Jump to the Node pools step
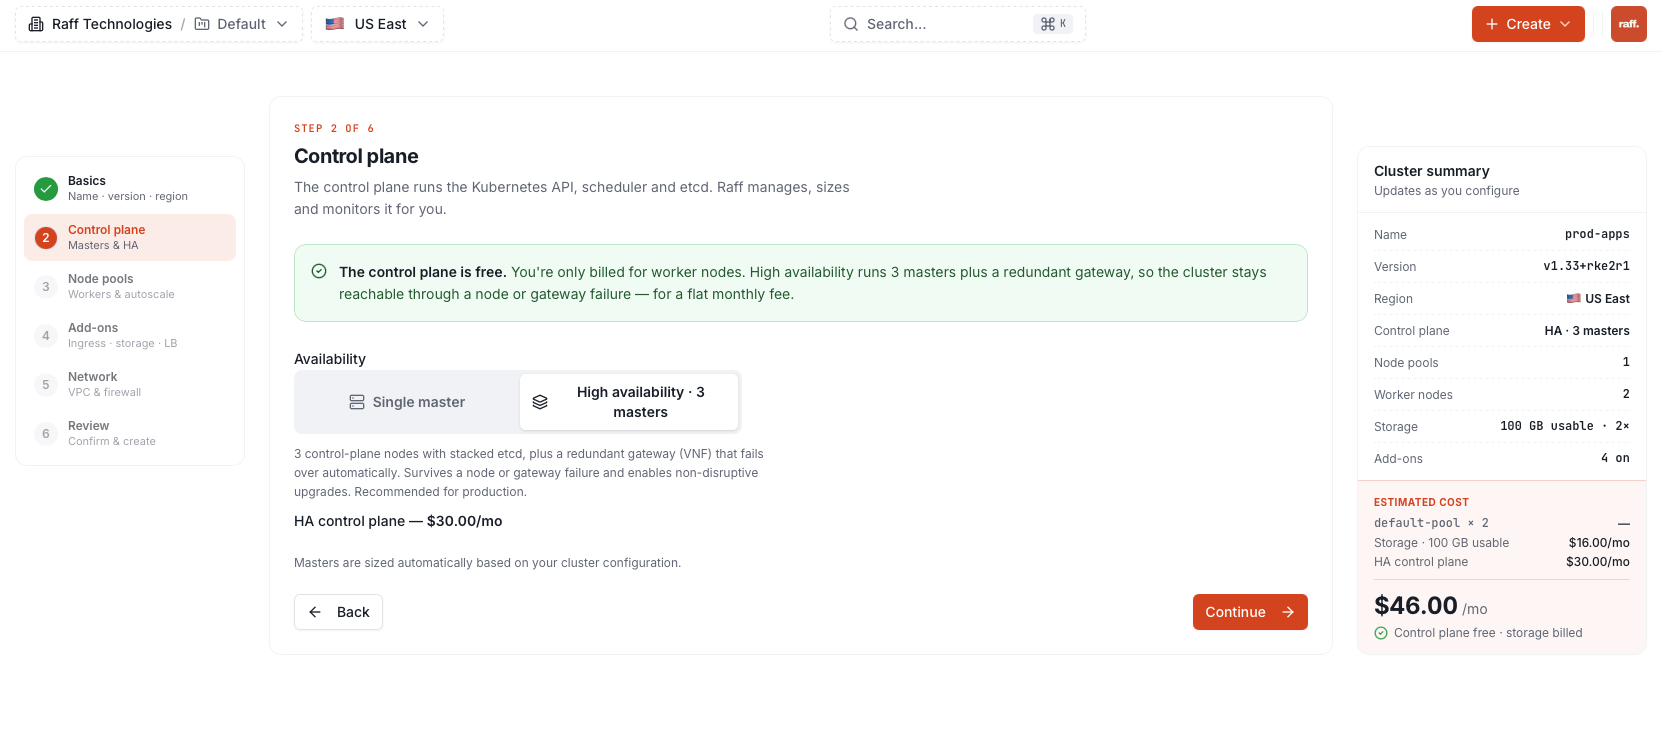The height and width of the screenshot is (734, 1662). [x=130, y=287]
